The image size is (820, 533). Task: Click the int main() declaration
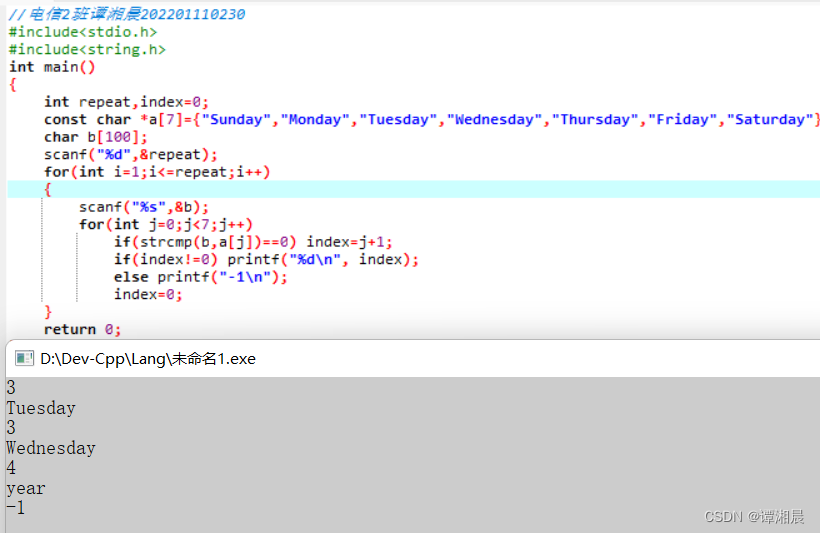[x=52, y=67]
